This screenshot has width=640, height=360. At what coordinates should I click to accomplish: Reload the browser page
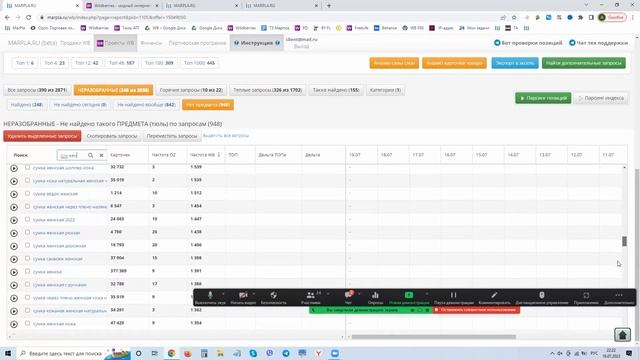(29, 18)
